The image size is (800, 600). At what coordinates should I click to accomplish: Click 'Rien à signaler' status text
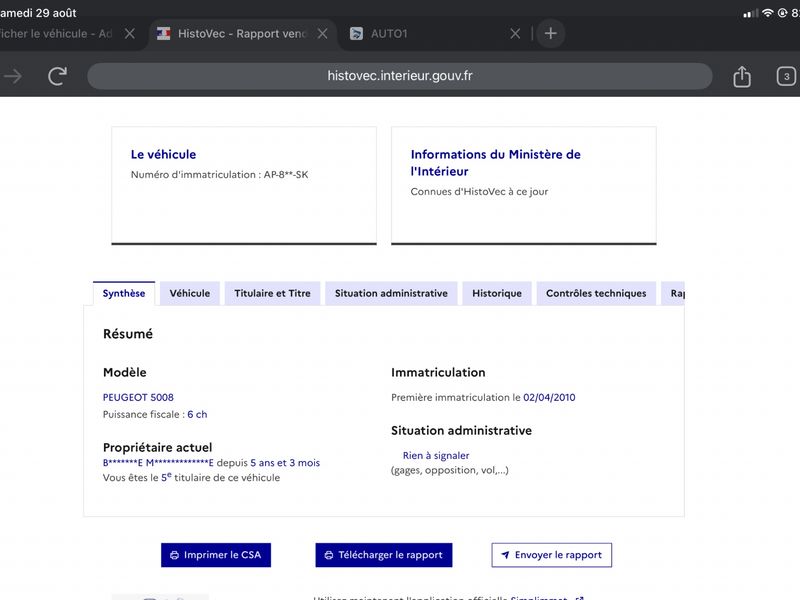point(436,456)
